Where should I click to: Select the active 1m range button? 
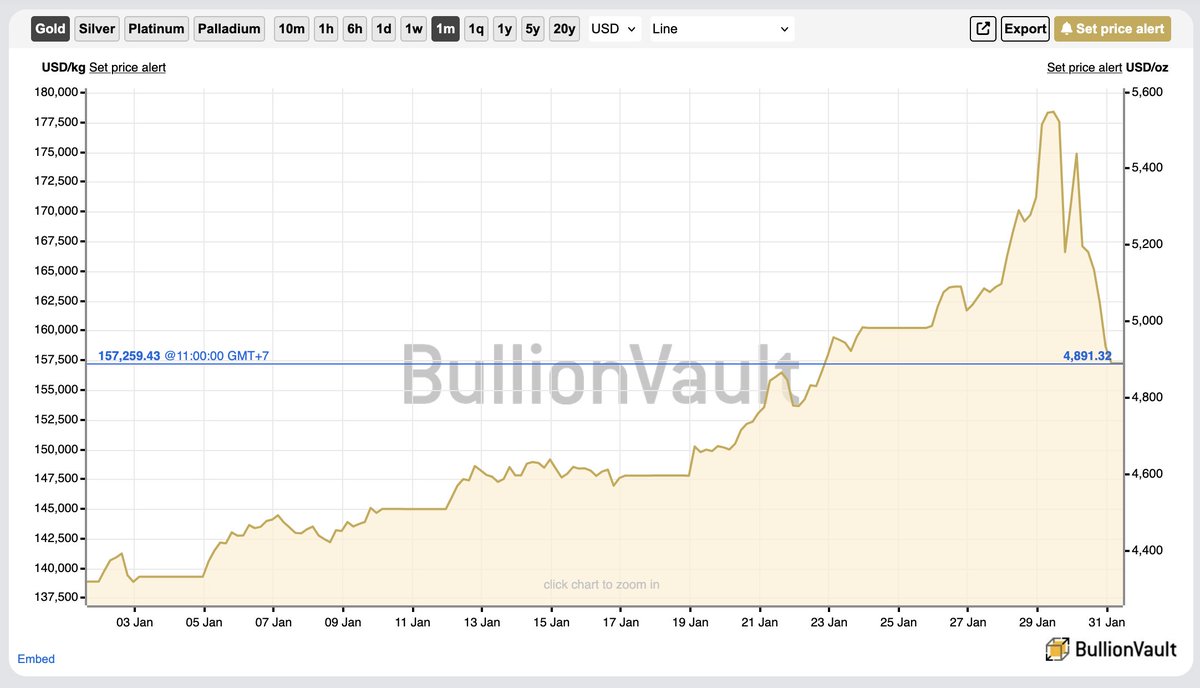coord(445,29)
